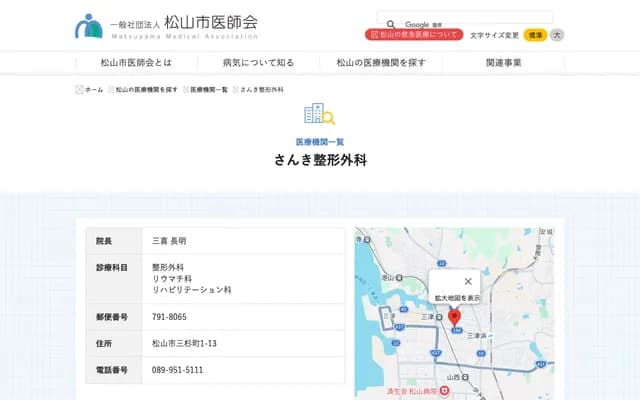Viewport: 640px width, 400px height.
Task: Open the 関連事業 menu
Action: click(503, 62)
